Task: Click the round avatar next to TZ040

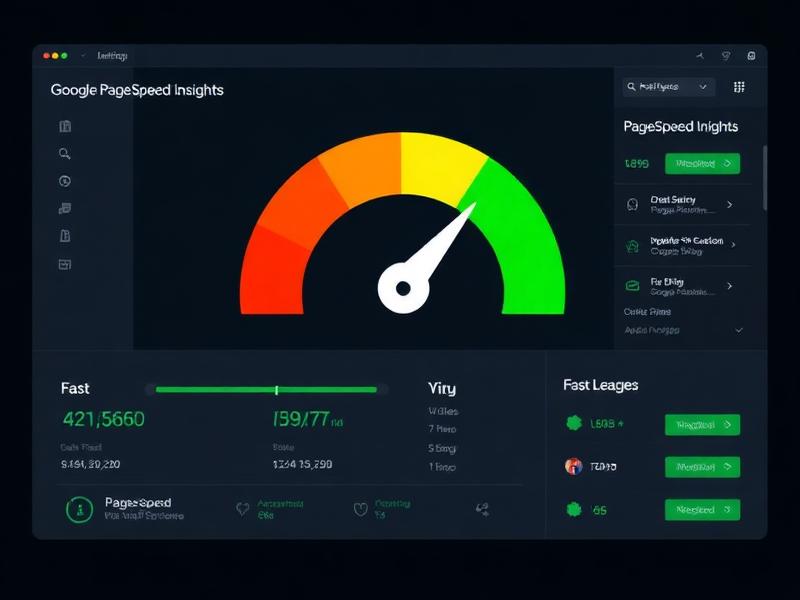Action: (x=574, y=466)
